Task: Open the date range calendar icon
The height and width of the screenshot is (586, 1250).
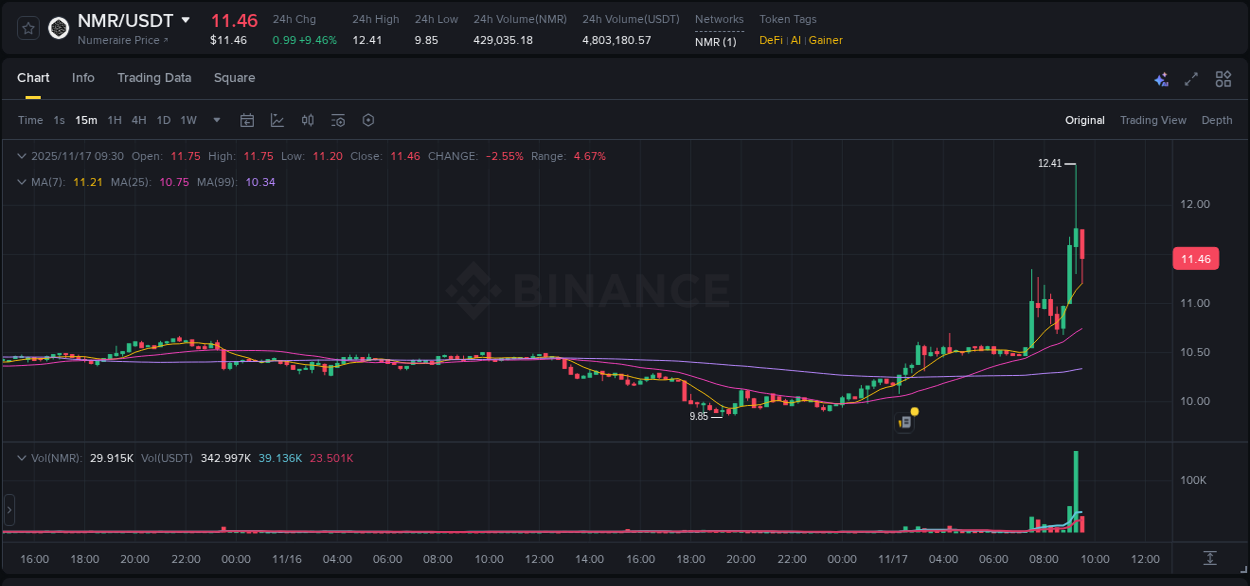Action: point(247,120)
